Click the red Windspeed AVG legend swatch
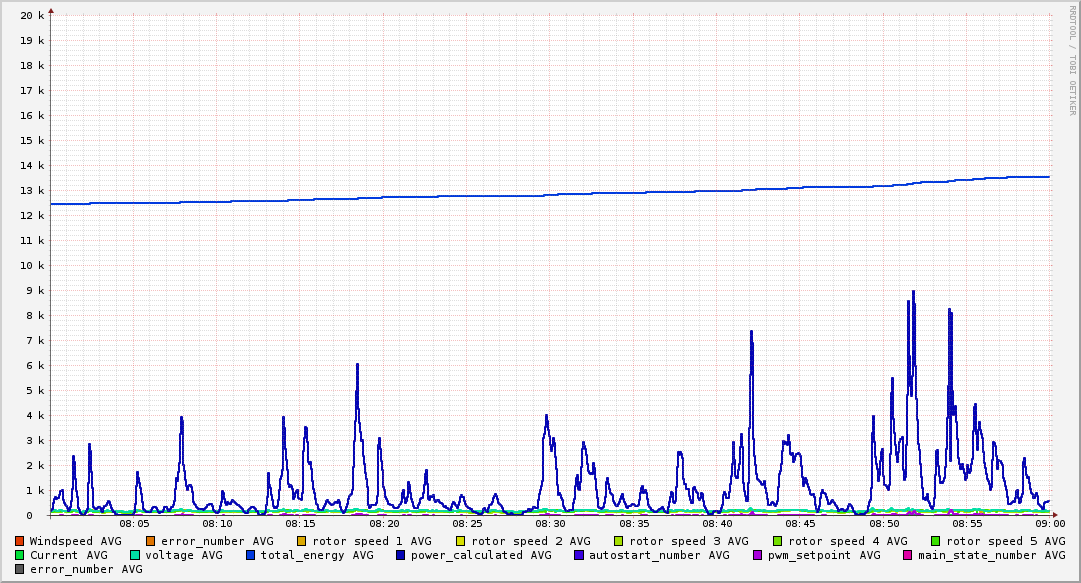This screenshot has width=1081, height=583. pos(20,541)
